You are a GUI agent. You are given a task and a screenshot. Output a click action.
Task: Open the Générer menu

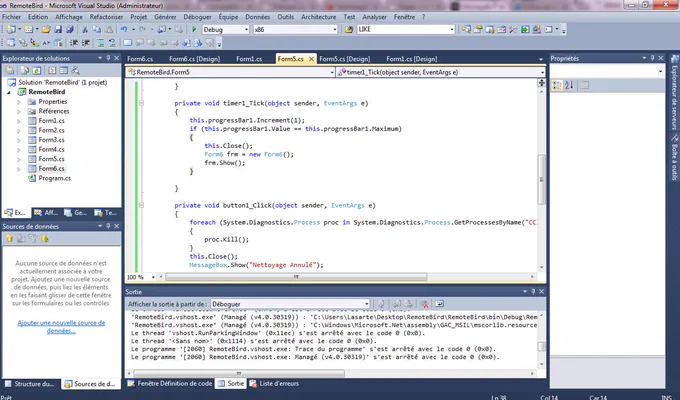pyautogui.click(x=165, y=17)
